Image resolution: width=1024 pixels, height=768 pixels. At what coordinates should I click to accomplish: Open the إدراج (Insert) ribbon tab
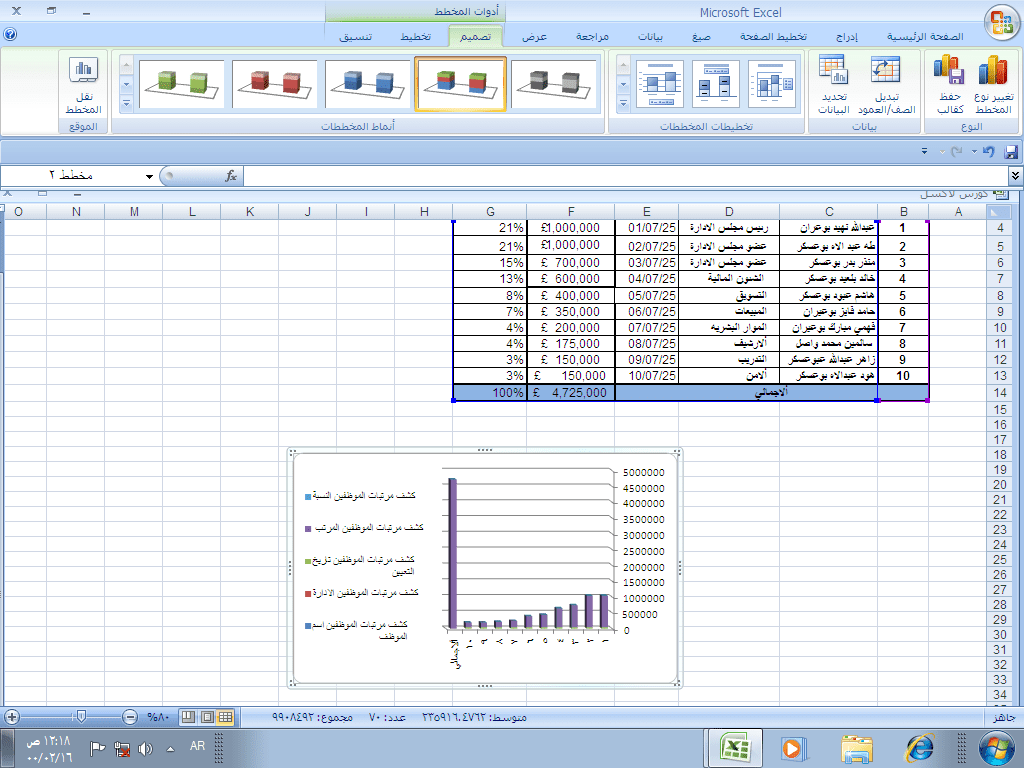click(x=846, y=37)
